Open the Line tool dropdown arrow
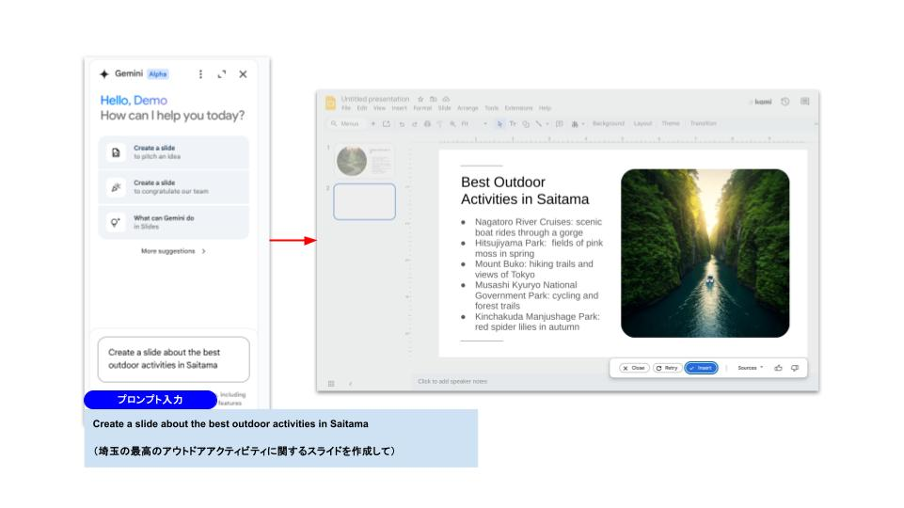Viewport: 904px width, 508px height. point(547,124)
